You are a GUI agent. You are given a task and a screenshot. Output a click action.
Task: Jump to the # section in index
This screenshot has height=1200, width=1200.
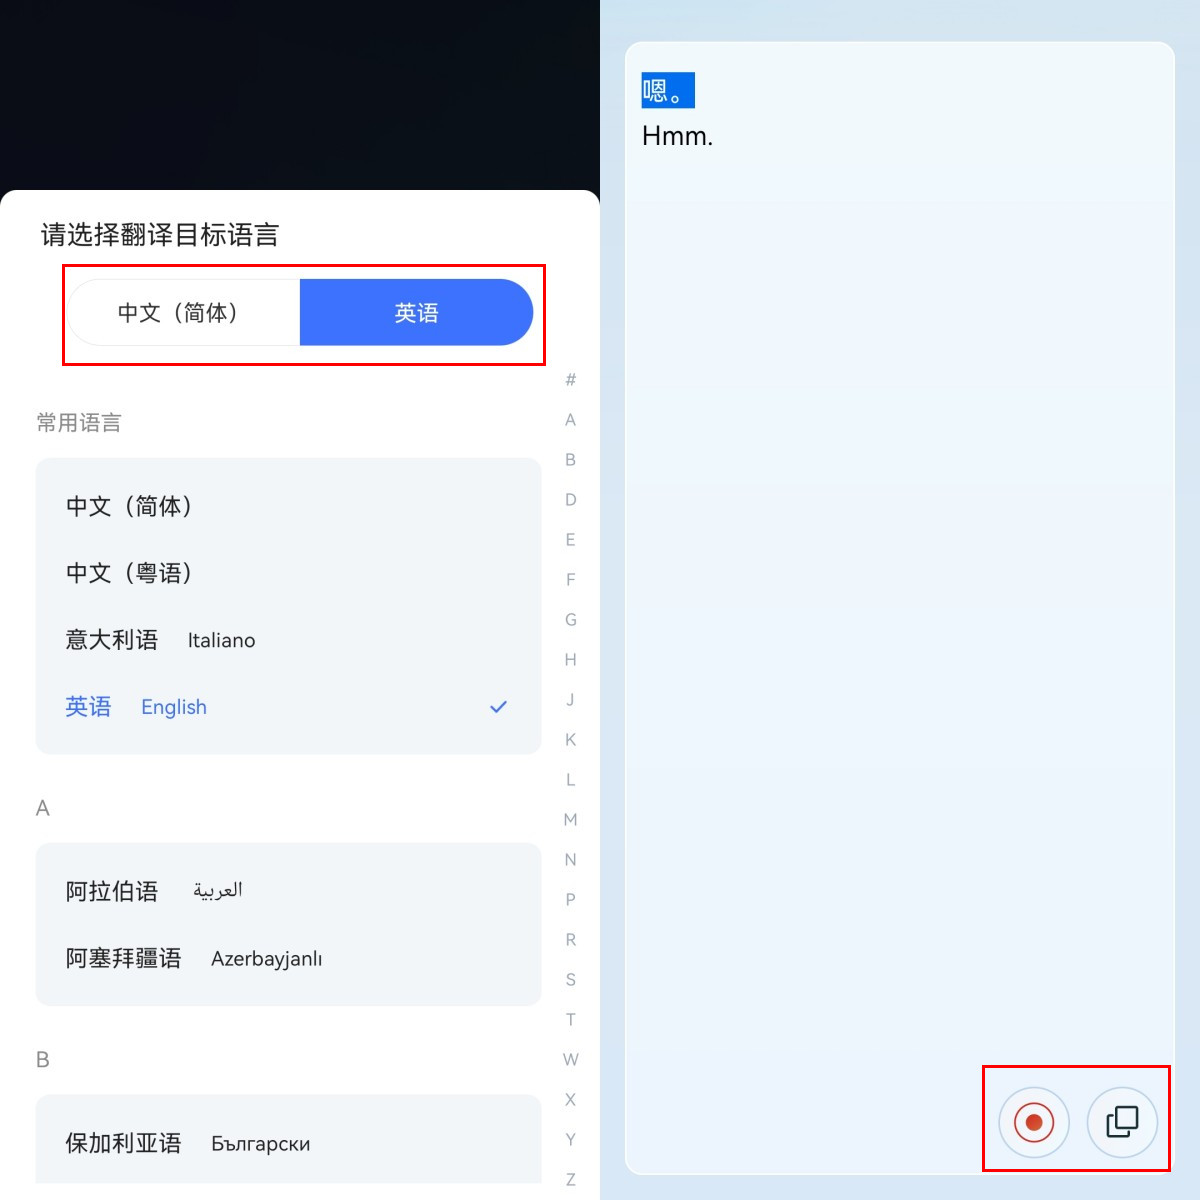(570, 379)
